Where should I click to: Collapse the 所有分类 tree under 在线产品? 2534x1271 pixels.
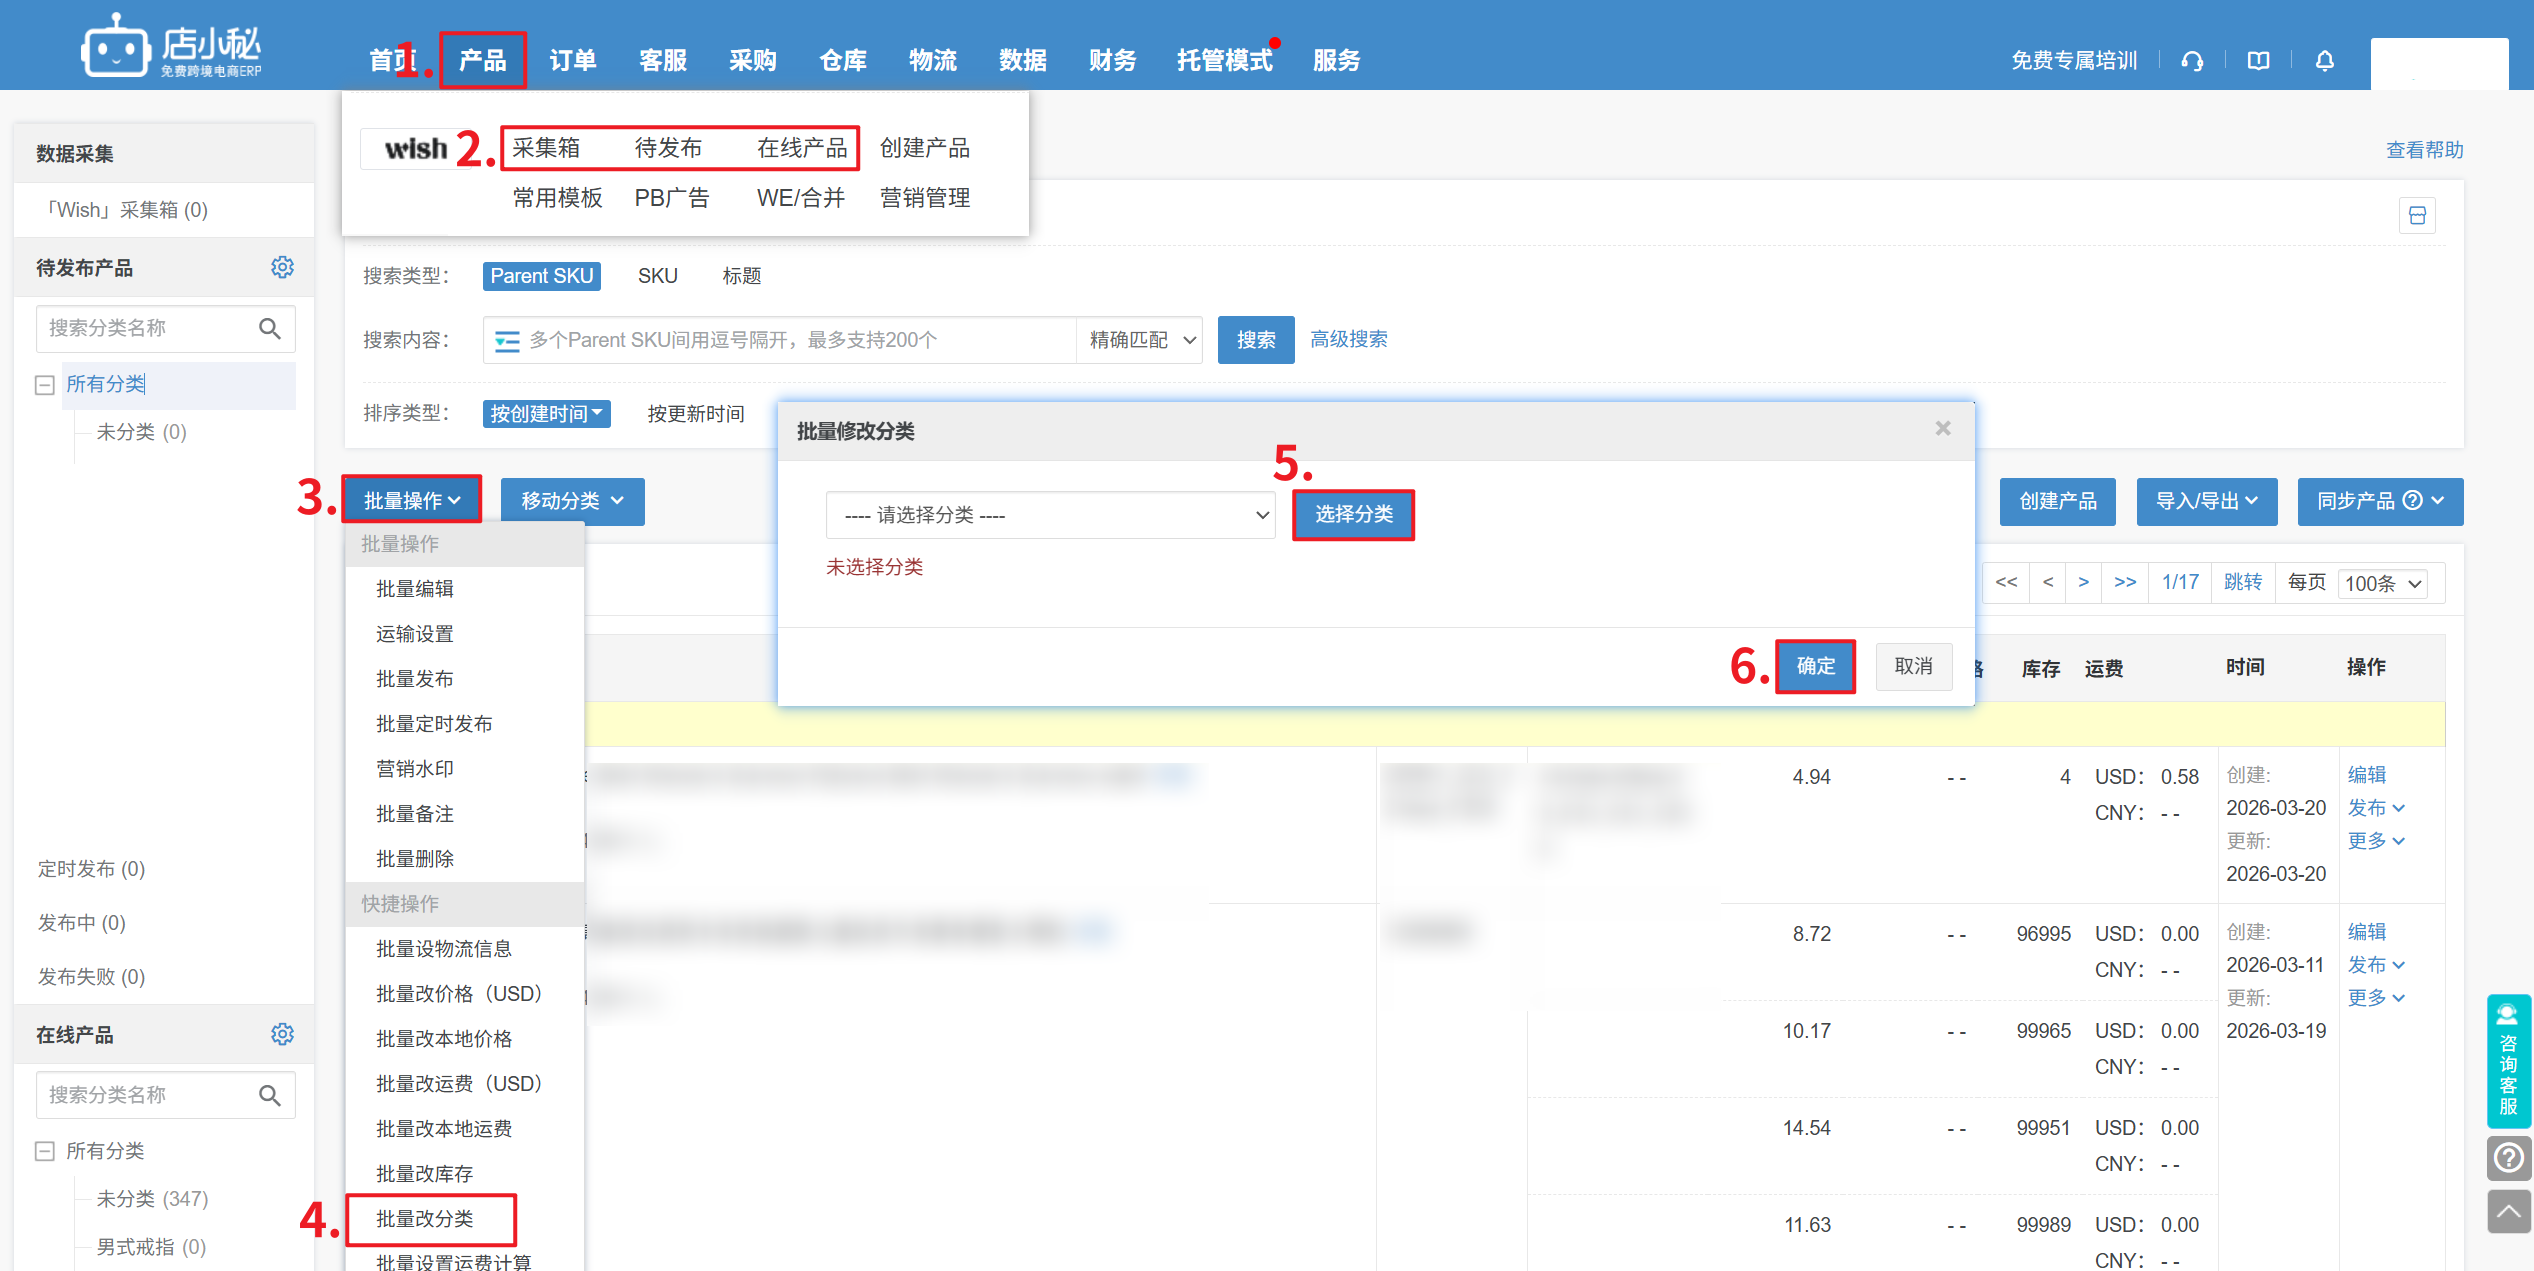[x=44, y=1151]
